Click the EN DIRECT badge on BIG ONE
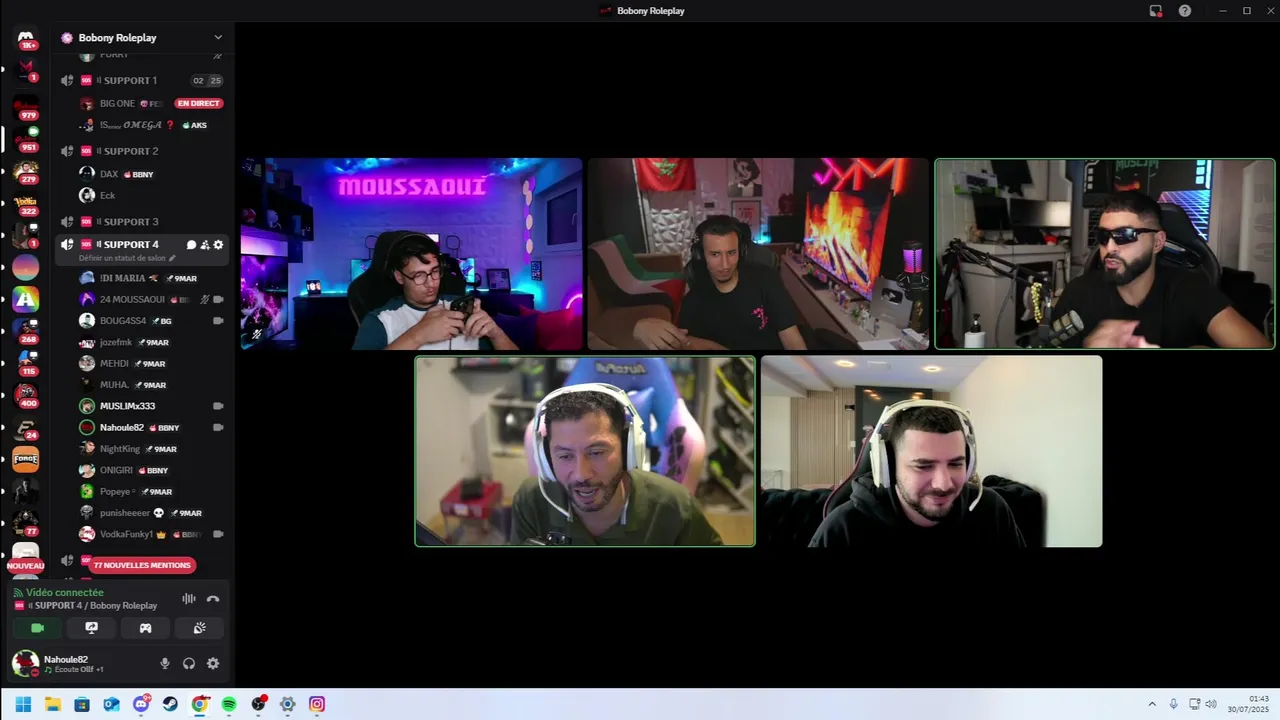The image size is (1280, 720). (x=198, y=103)
